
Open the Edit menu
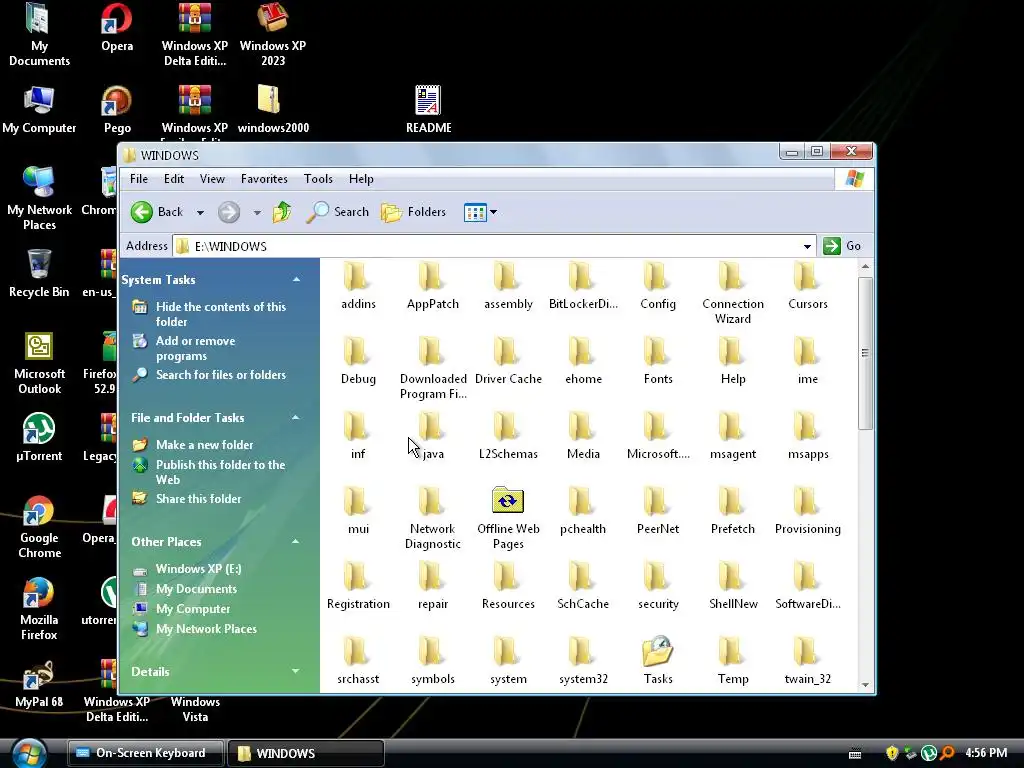pyautogui.click(x=174, y=179)
